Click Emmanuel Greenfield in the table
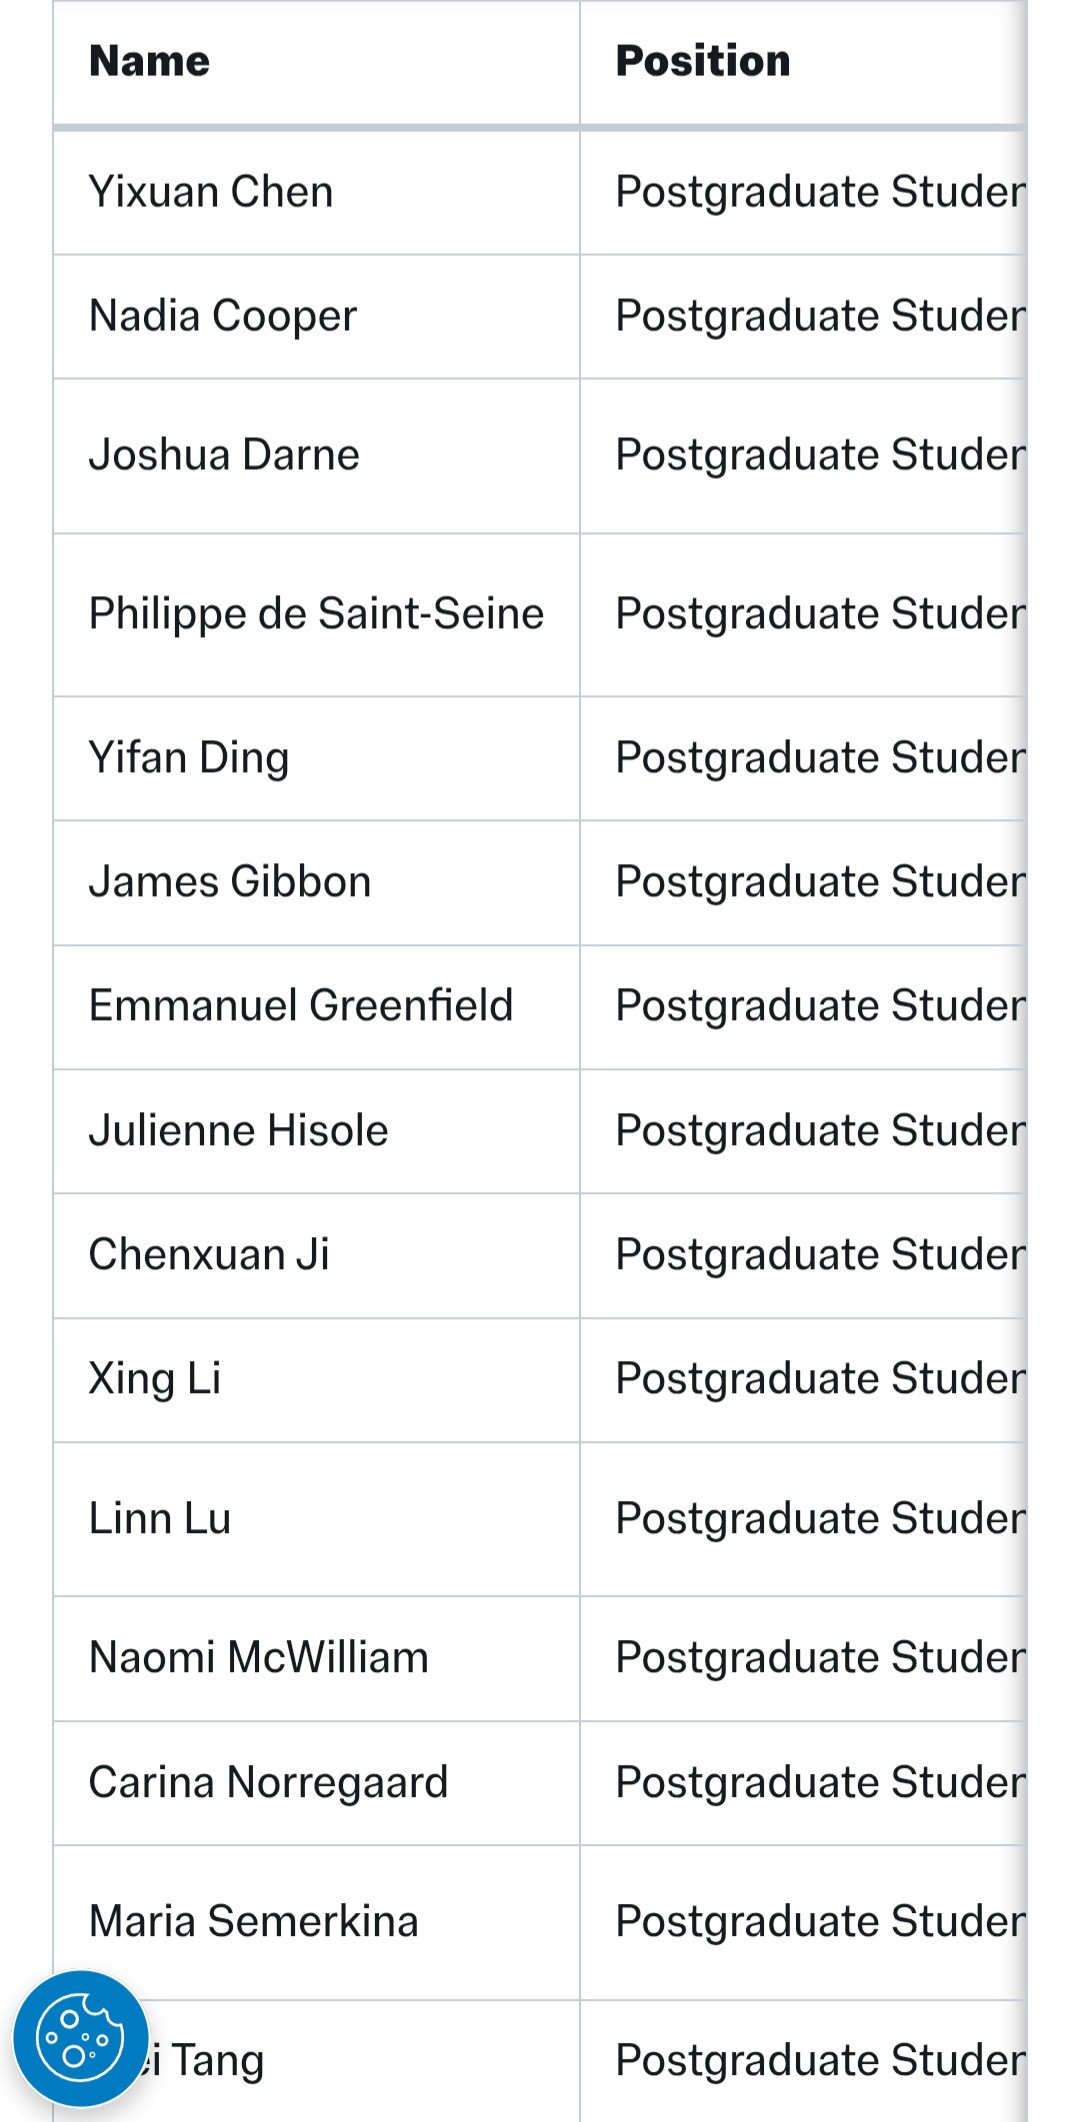This screenshot has height=2122, width=1080. click(301, 1006)
